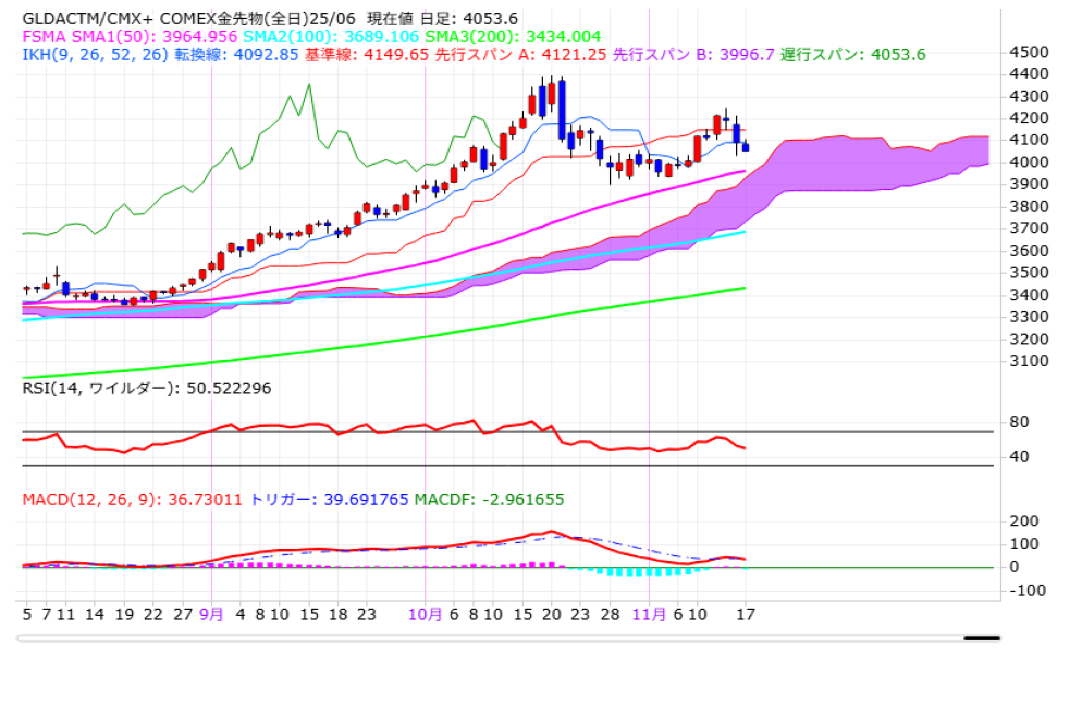Click the RSI 80 level axis label
Screen dimensions: 1080x703
coord(1018,422)
